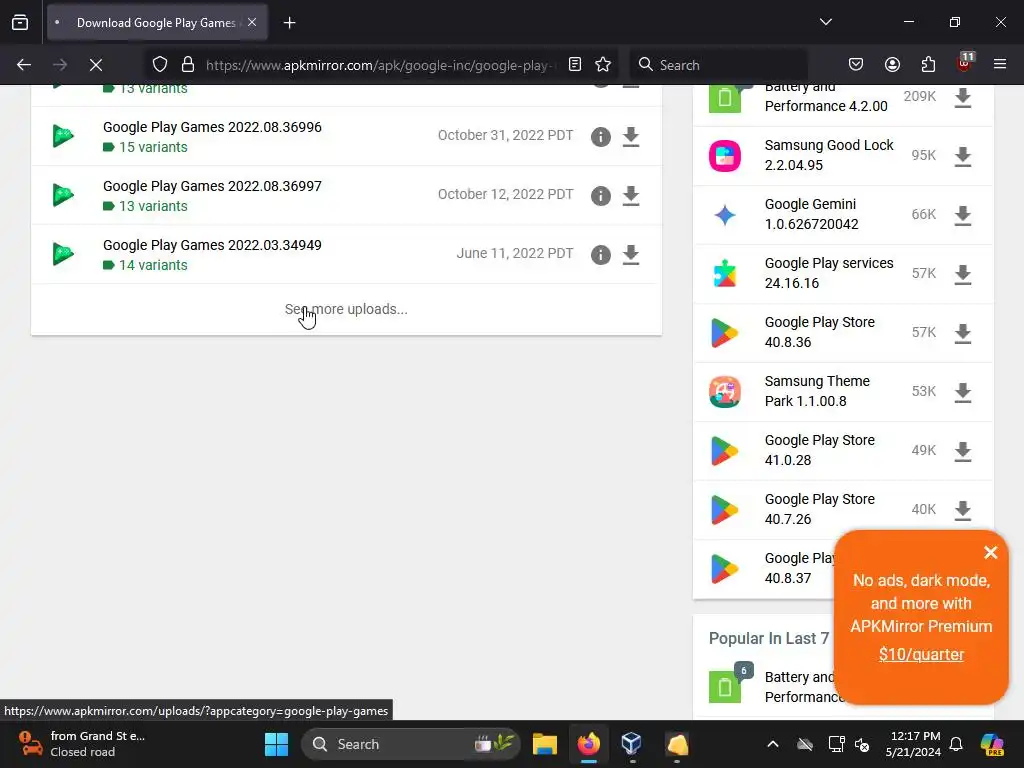The height and width of the screenshot is (768, 1024).
Task: Select the Download Google Play Games tab
Action: tap(157, 23)
